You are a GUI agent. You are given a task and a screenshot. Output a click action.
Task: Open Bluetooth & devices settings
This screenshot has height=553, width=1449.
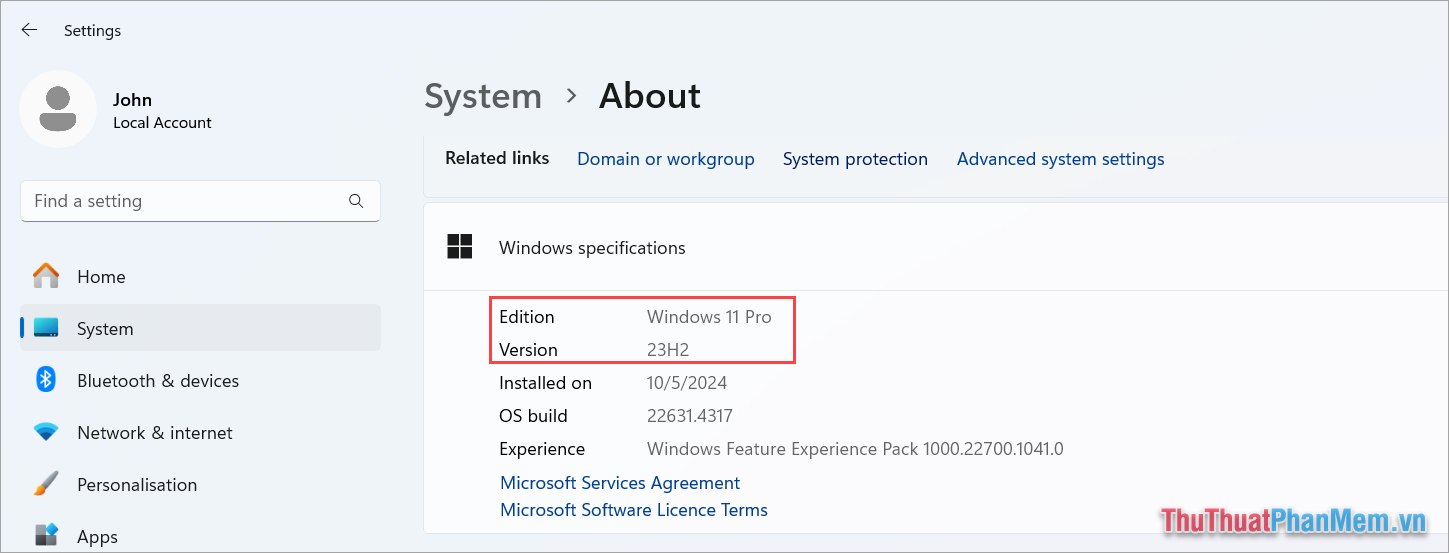coord(200,380)
